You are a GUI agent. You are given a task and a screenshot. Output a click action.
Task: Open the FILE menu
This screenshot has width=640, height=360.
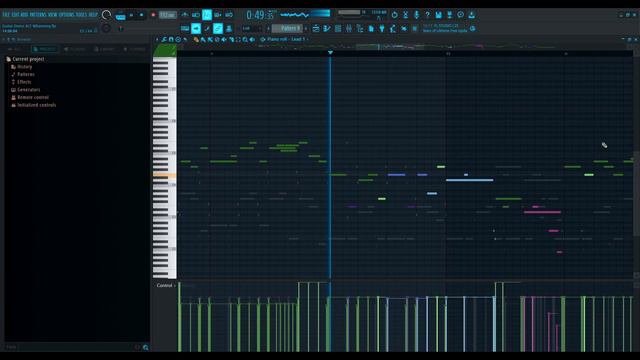tap(6, 15)
